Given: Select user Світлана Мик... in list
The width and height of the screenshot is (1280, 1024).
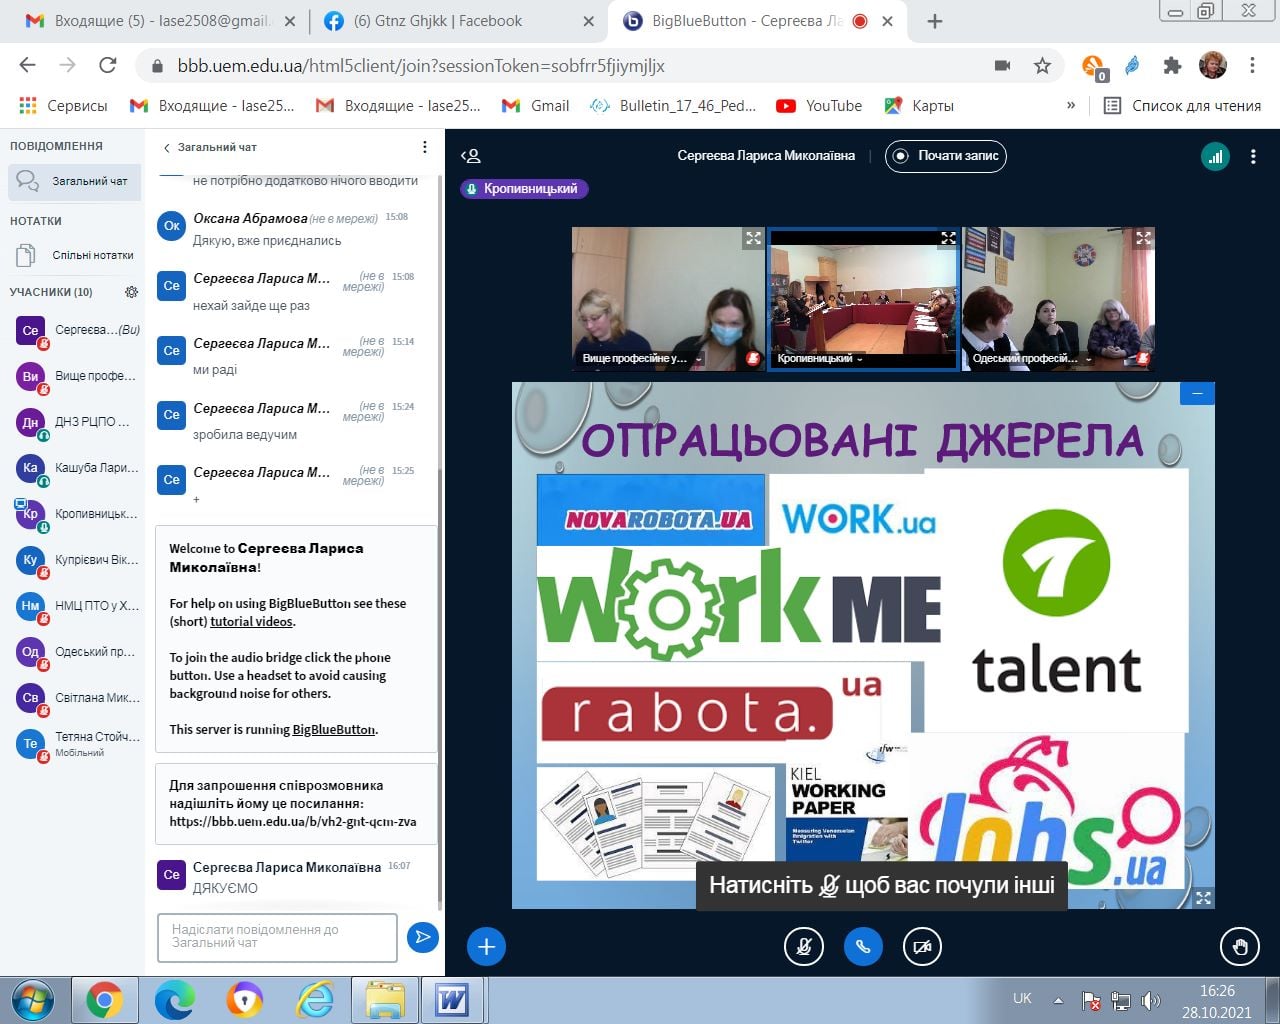Looking at the screenshot, I should 75,698.
